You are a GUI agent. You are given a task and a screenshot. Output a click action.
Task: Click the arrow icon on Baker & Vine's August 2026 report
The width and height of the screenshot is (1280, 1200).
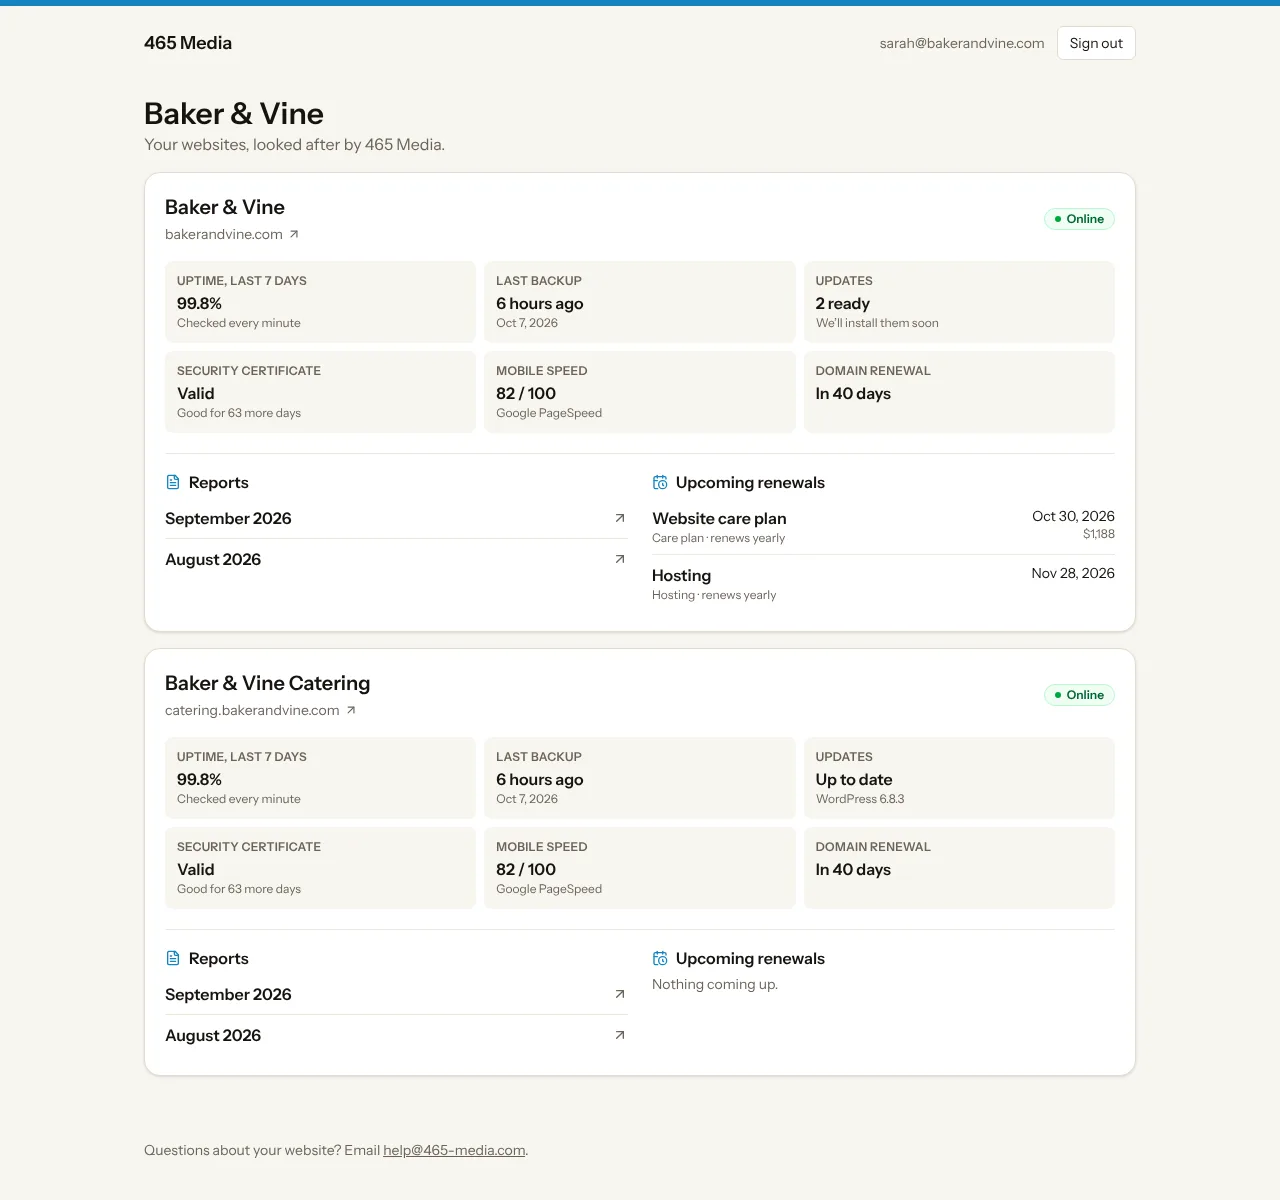pos(620,559)
